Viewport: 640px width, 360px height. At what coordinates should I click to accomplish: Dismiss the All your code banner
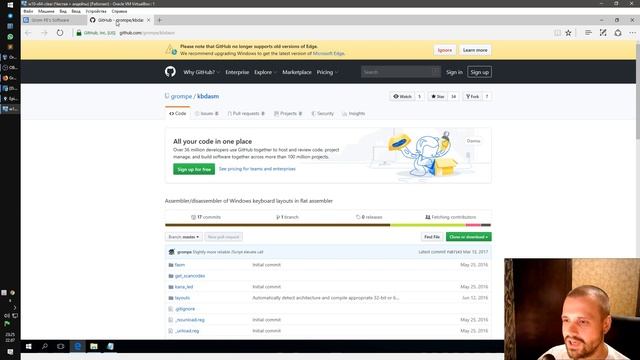tap(473, 141)
